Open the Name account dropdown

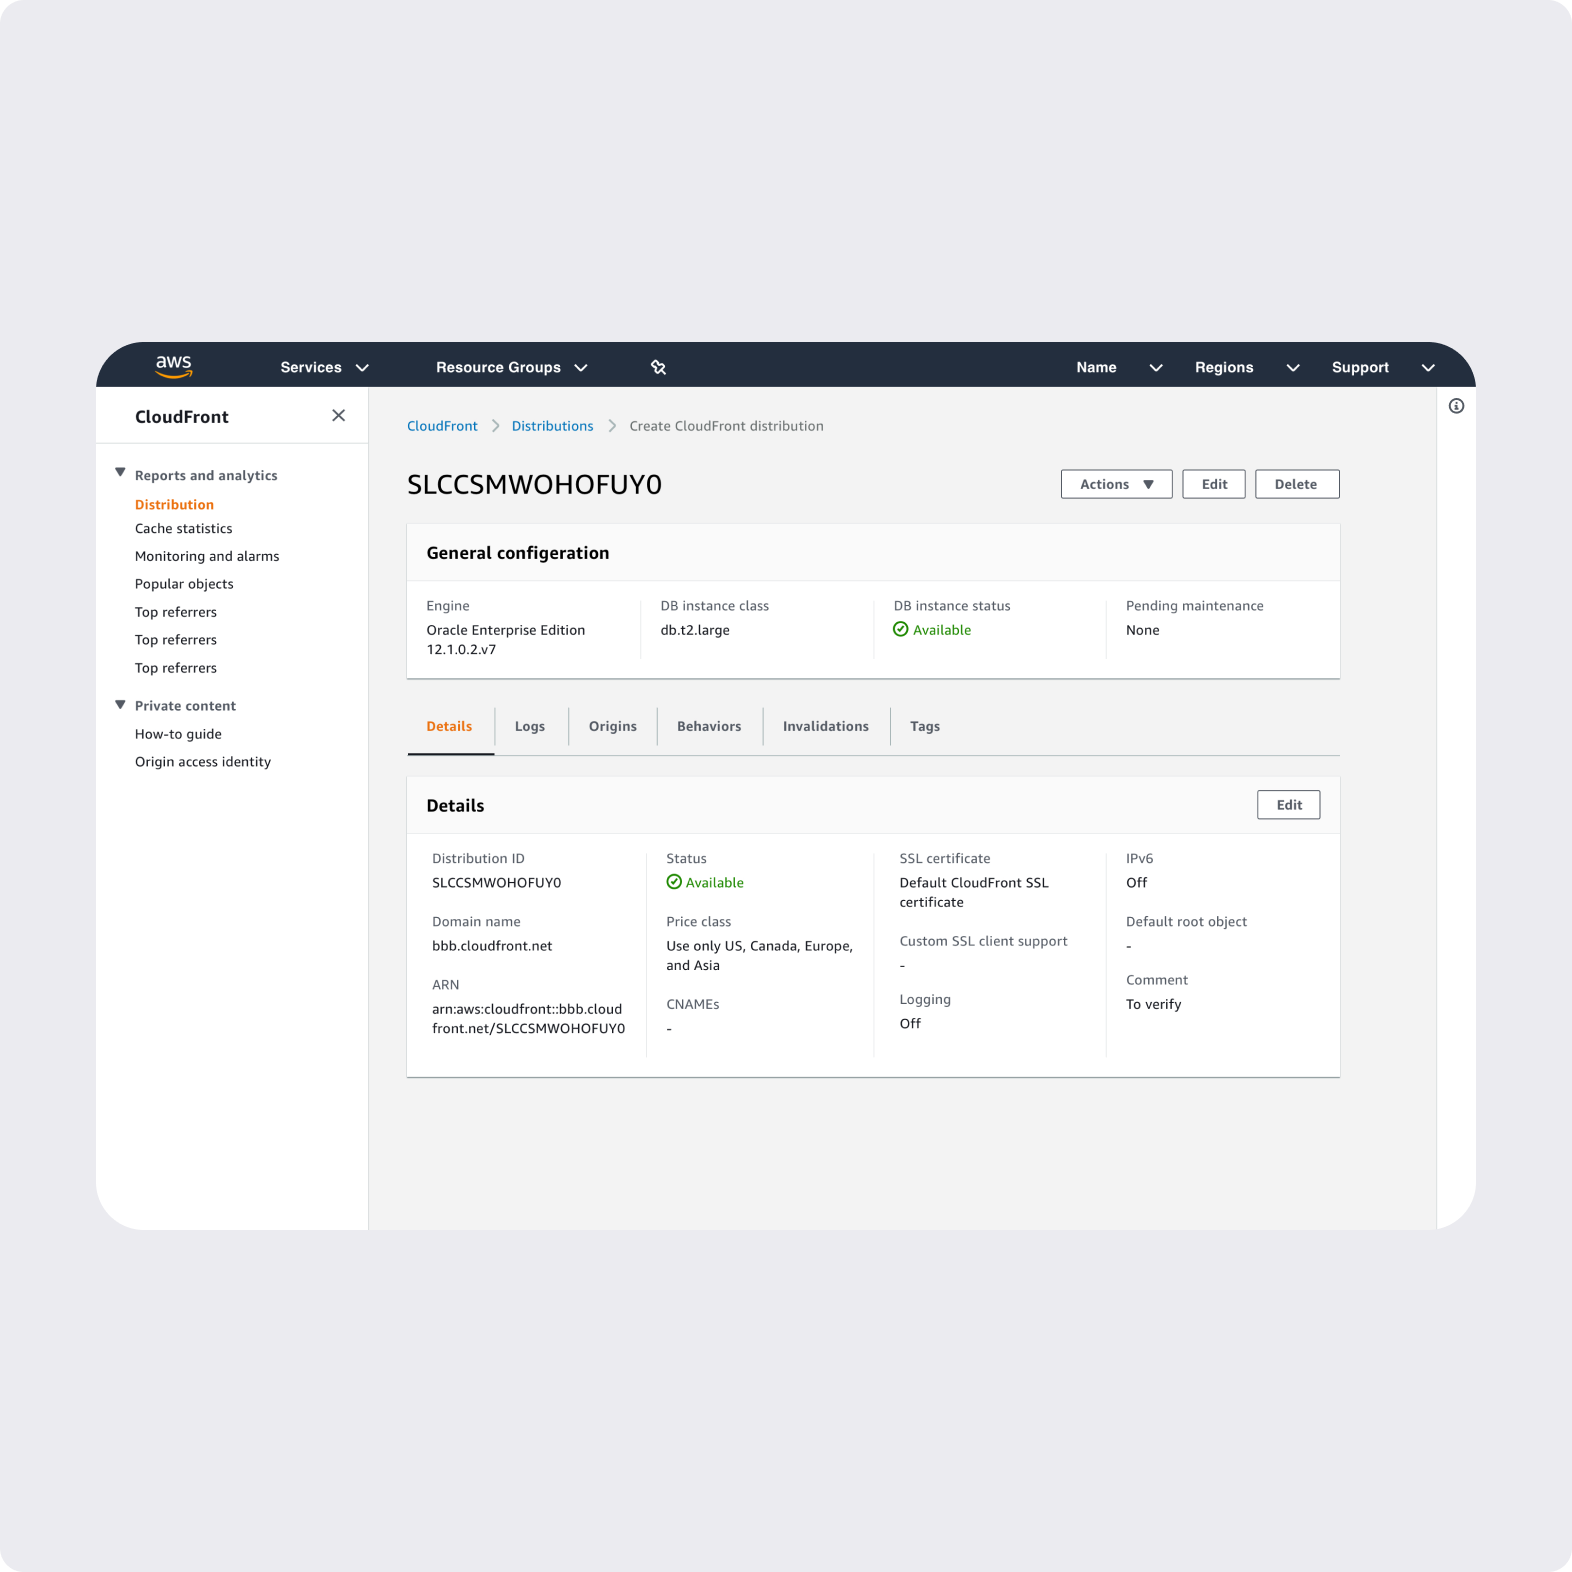pos(1118,367)
